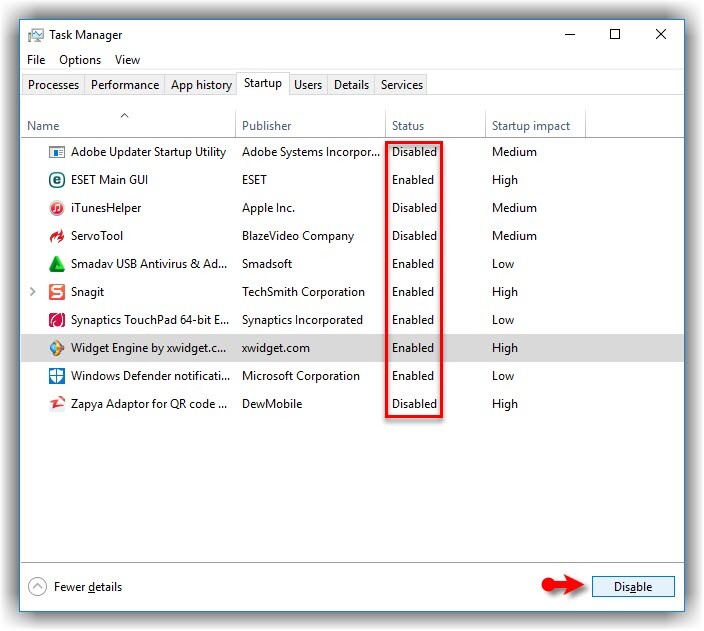This screenshot has height=631, width=704.
Task: Maximize the Task Manager window
Action: click(x=615, y=35)
